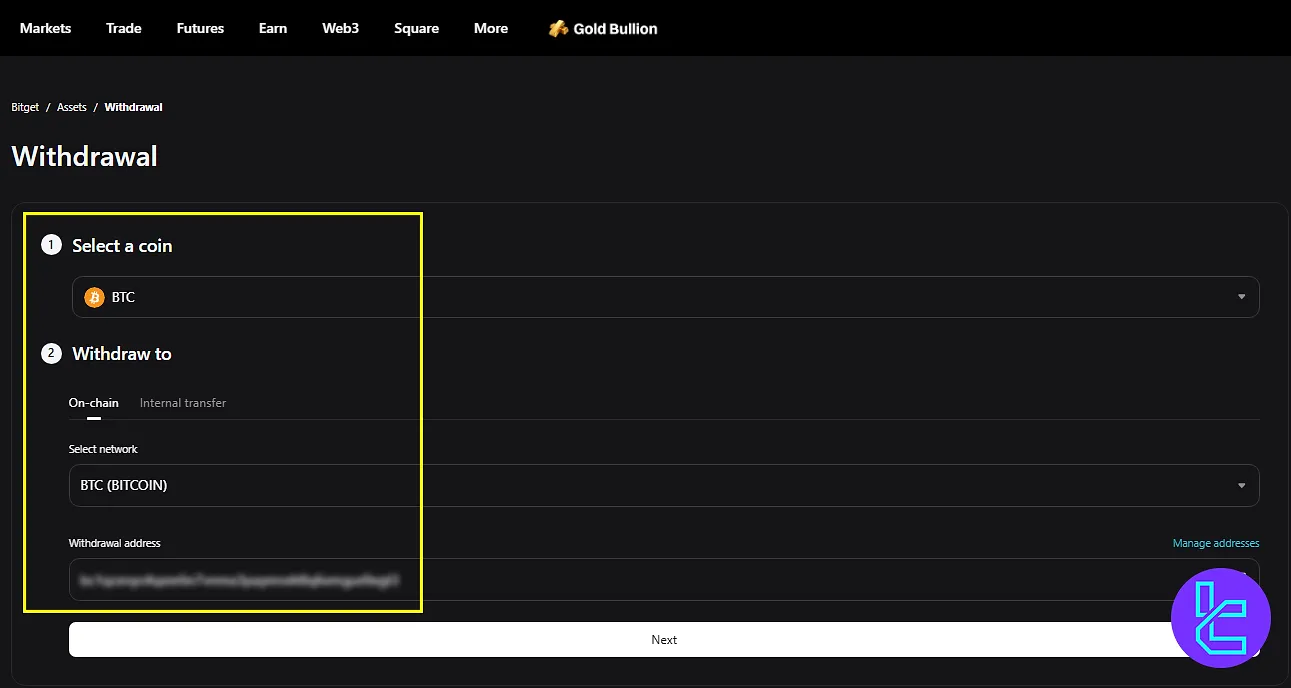Open the Gold Bullion promotion link
The height and width of the screenshot is (688, 1291).
[603, 29]
